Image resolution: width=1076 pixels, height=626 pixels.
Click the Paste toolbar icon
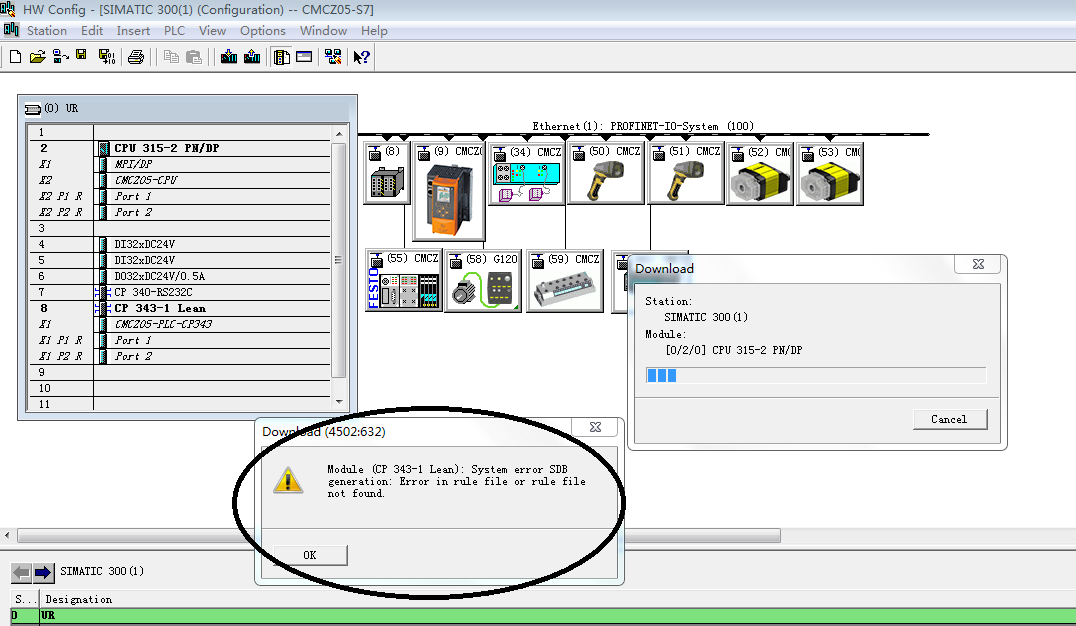click(x=194, y=57)
